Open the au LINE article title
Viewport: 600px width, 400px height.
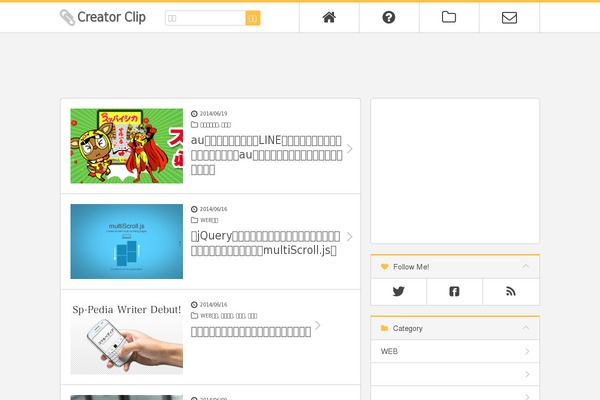pos(267,155)
